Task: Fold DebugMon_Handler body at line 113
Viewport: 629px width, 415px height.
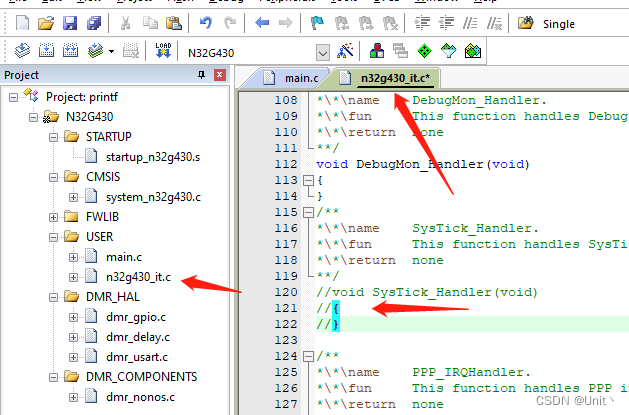Action: pyautogui.click(x=308, y=180)
